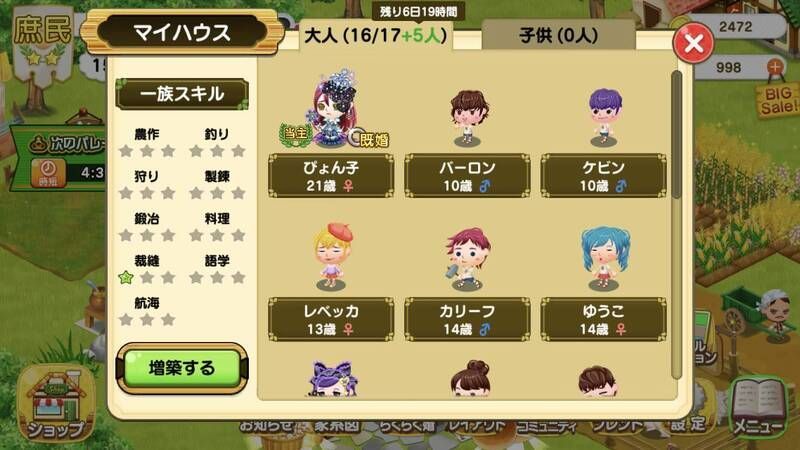
Task: Open the バーロン name plate
Action: coord(467,176)
